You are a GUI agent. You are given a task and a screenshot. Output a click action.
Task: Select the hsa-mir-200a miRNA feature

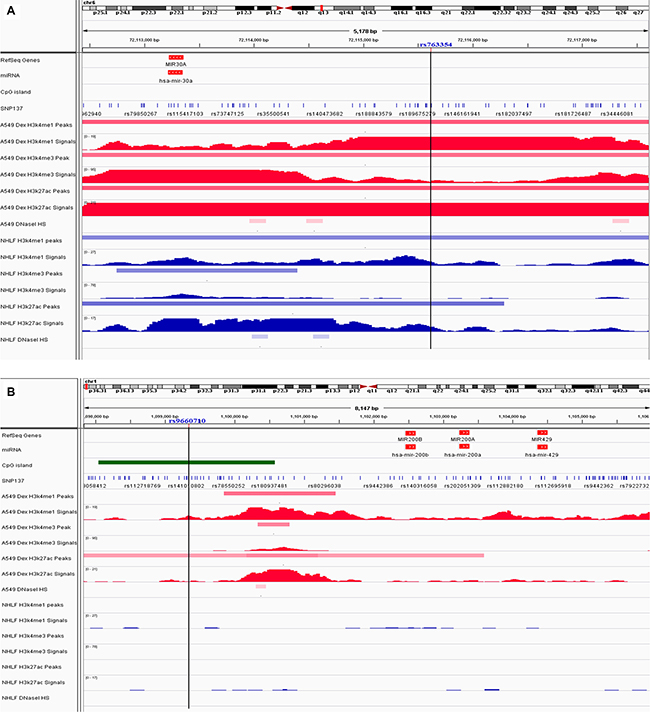point(463,447)
